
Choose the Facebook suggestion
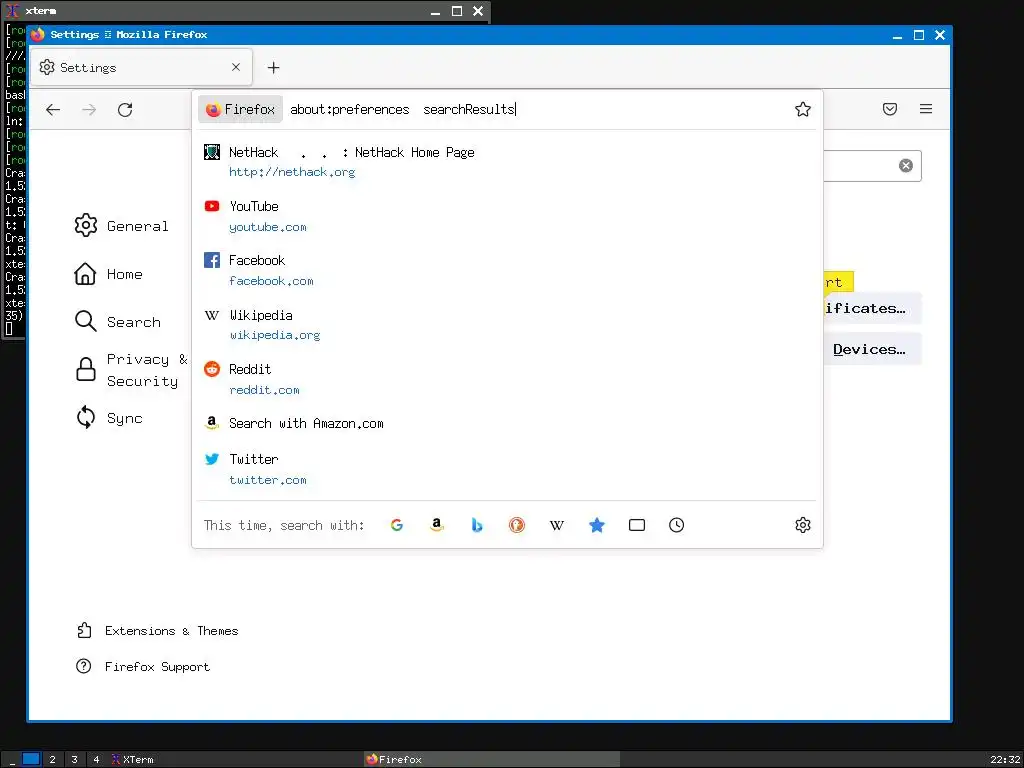click(506, 270)
